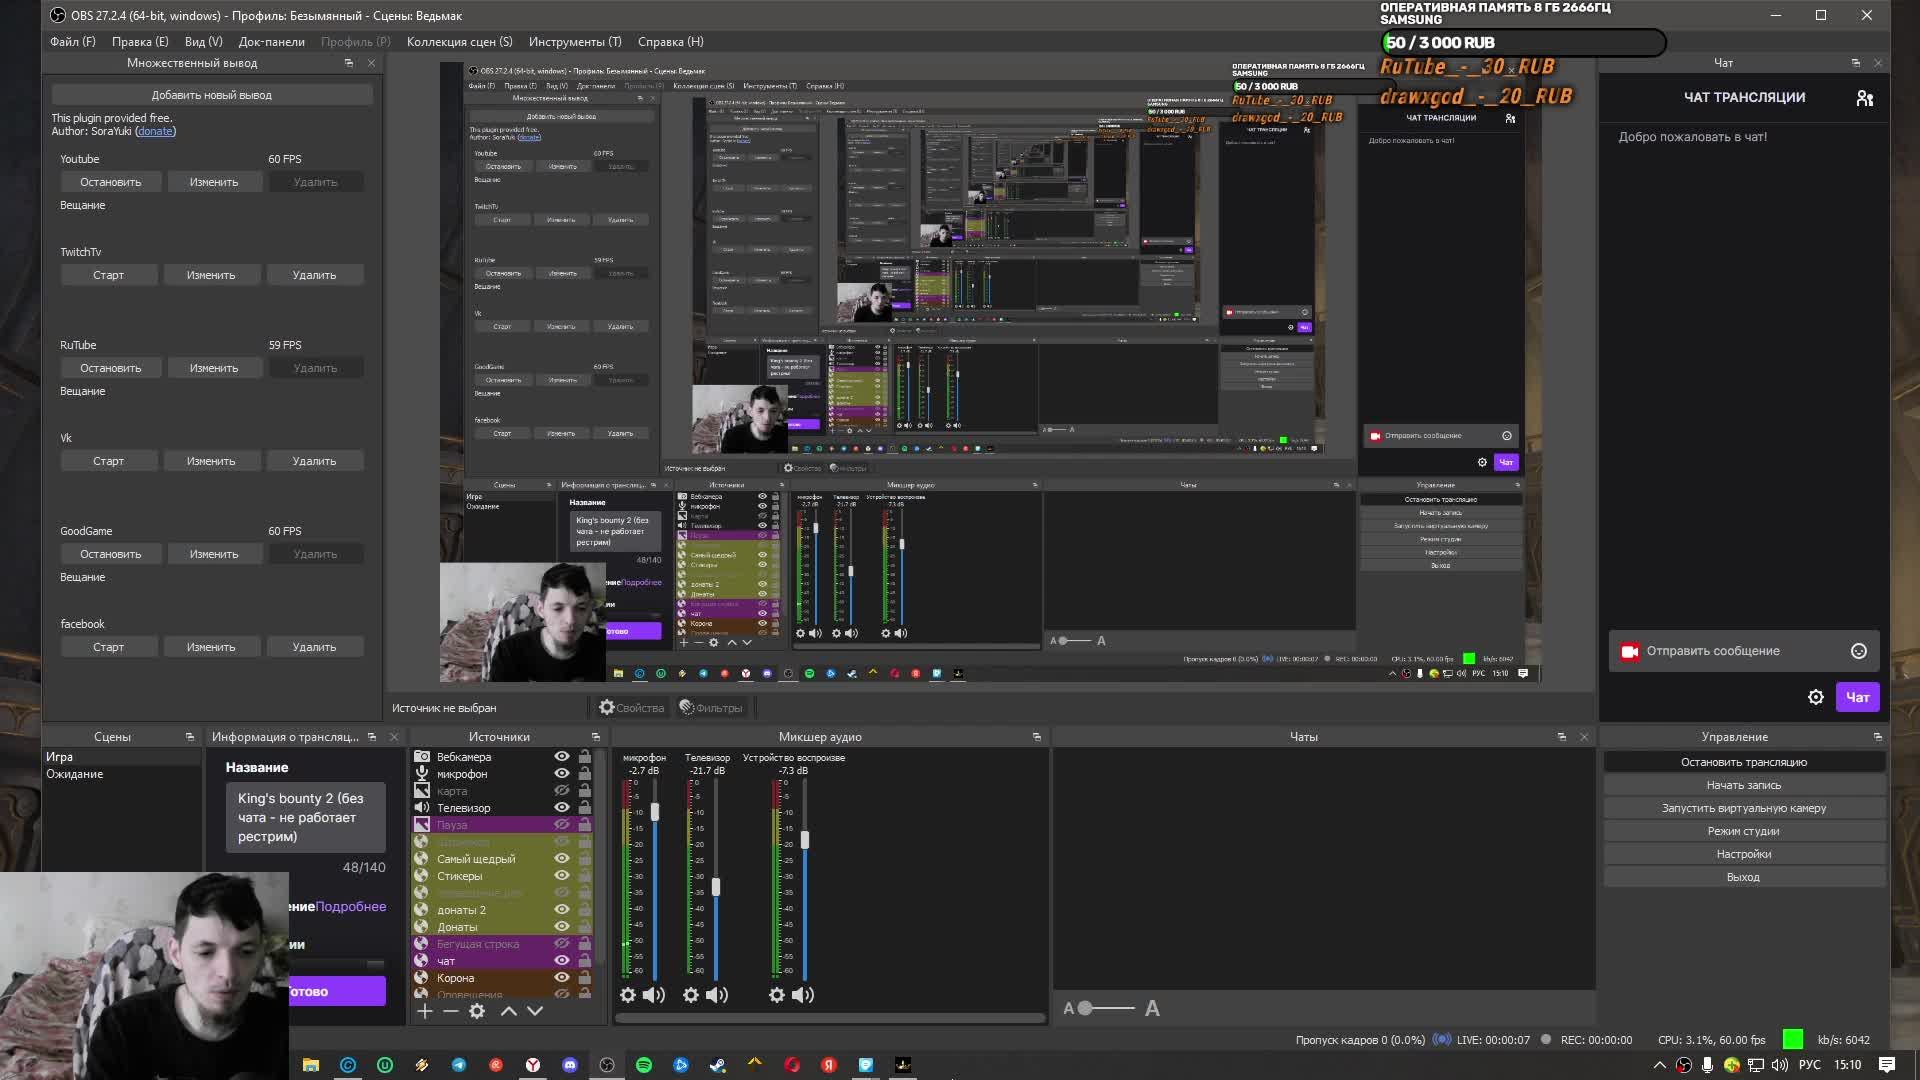Screen dimensions: 1920x1080
Task: Open Телевизор audio channel settings gear
Action: (x=691, y=995)
